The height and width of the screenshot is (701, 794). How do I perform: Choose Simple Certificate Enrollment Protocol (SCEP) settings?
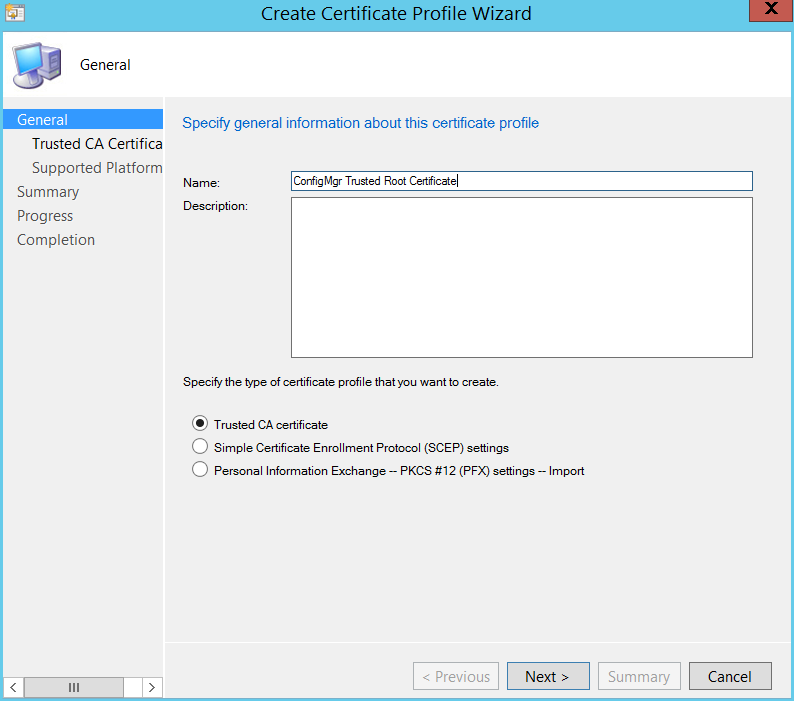coord(200,447)
